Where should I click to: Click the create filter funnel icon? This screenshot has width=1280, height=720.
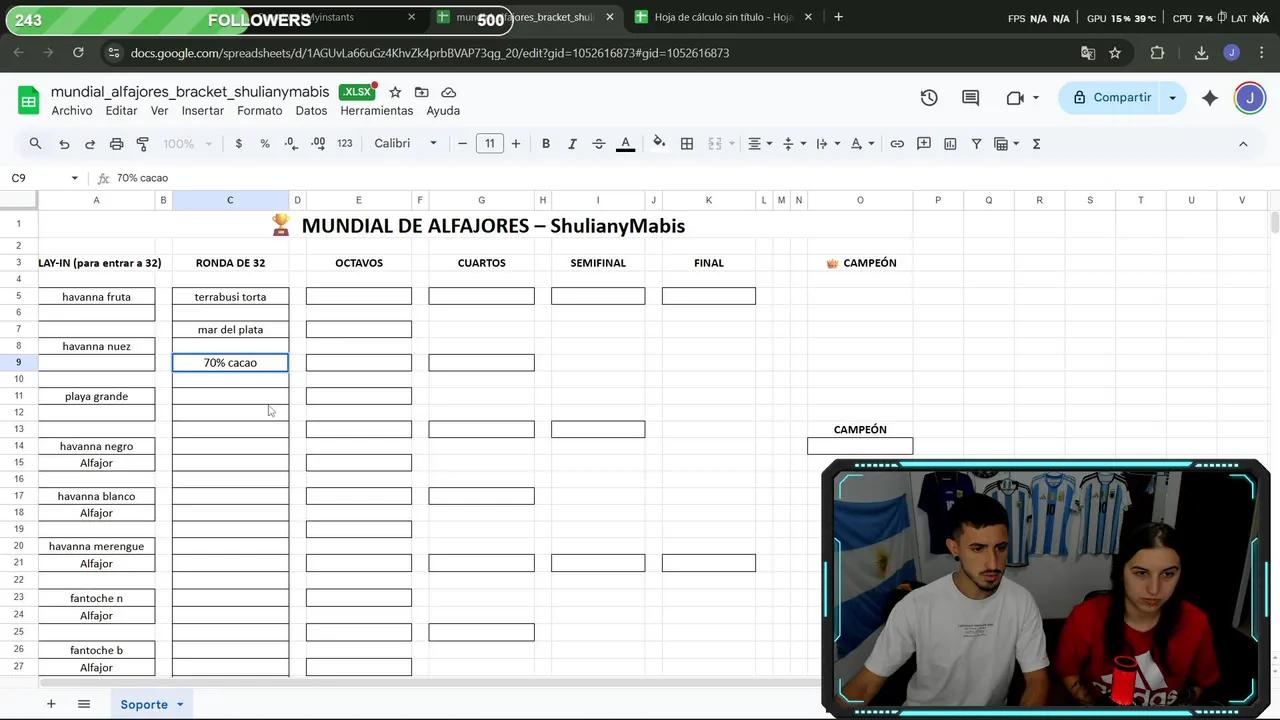[x=977, y=144]
